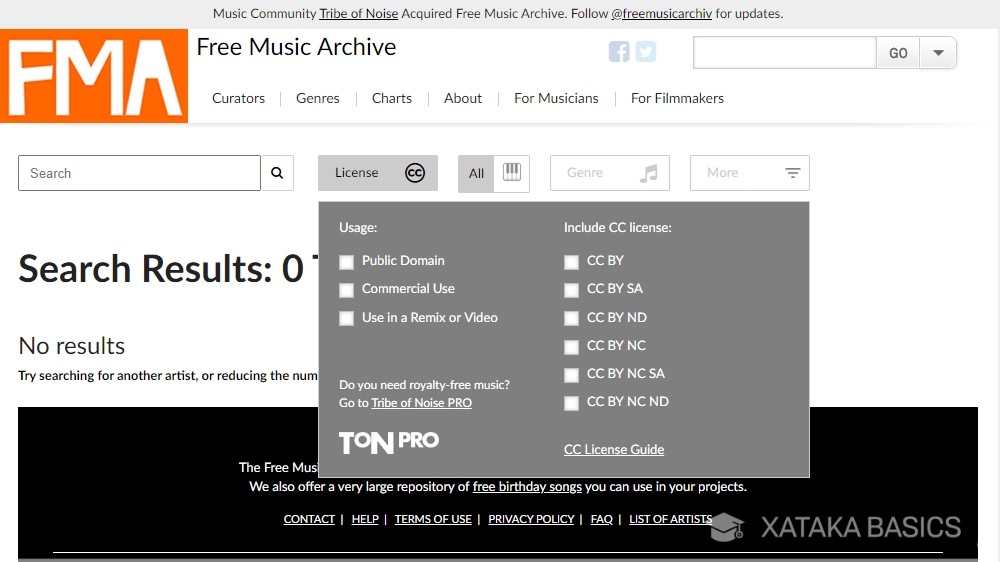Enable Use in a Remix or Video
The image size is (1000, 562).
(346, 318)
